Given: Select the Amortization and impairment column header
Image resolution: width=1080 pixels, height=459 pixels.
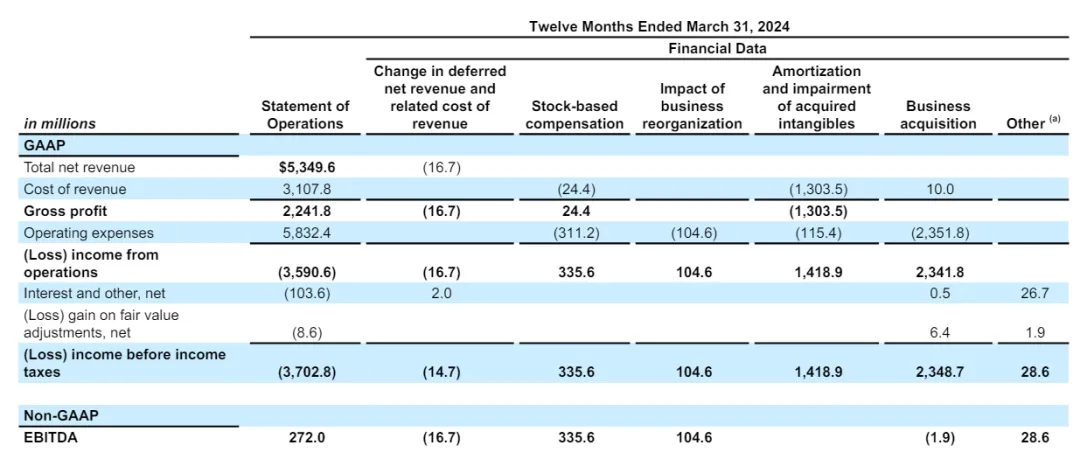Looking at the screenshot, I should [817, 97].
